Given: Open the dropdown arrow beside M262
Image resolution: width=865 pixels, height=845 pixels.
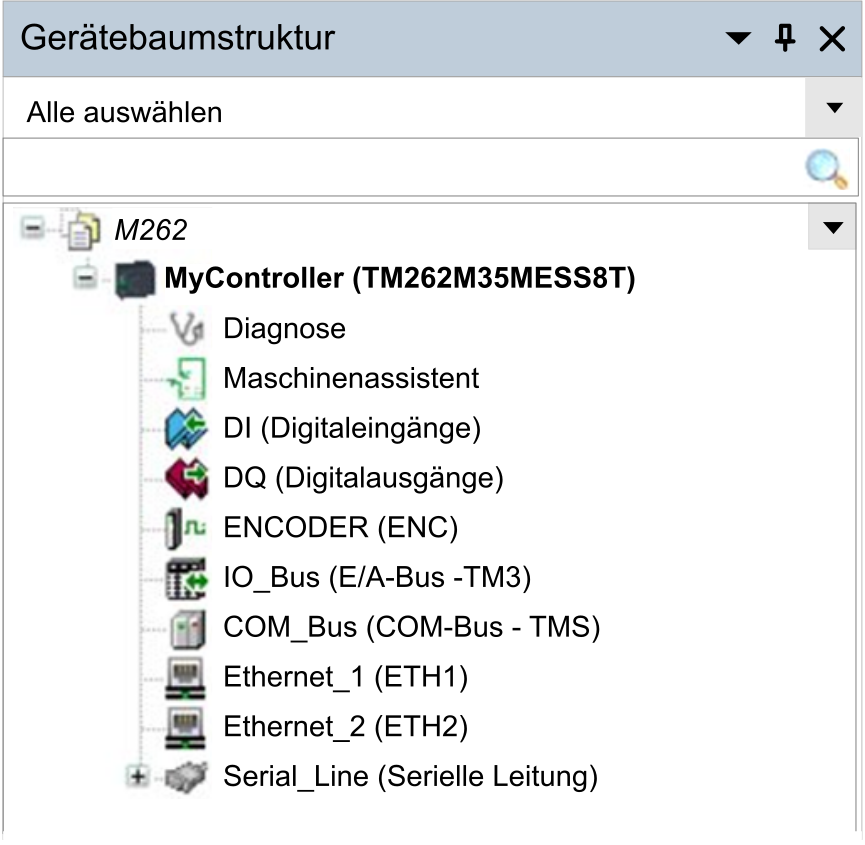Looking at the screenshot, I should [x=832, y=227].
